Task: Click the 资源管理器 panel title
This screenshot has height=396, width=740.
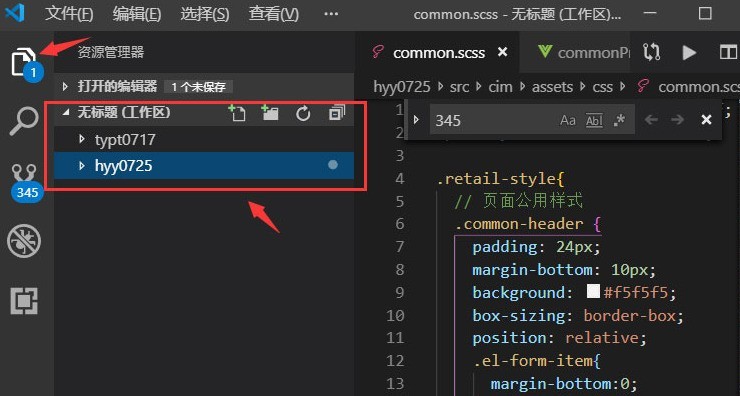Action: coord(110,52)
